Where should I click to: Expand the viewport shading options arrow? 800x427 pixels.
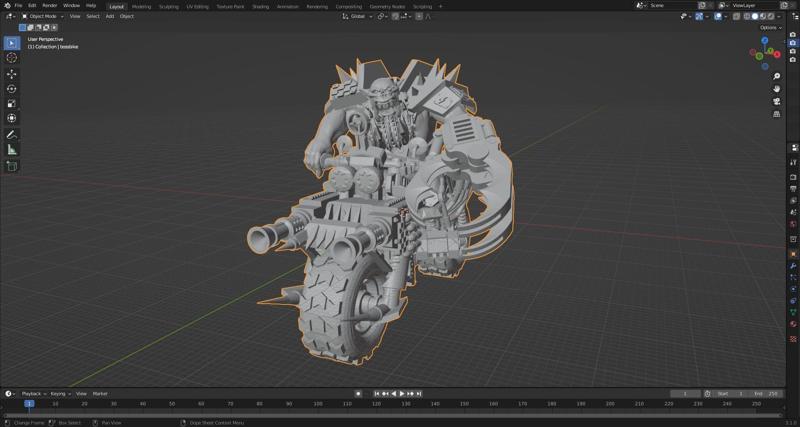(779, 16)
